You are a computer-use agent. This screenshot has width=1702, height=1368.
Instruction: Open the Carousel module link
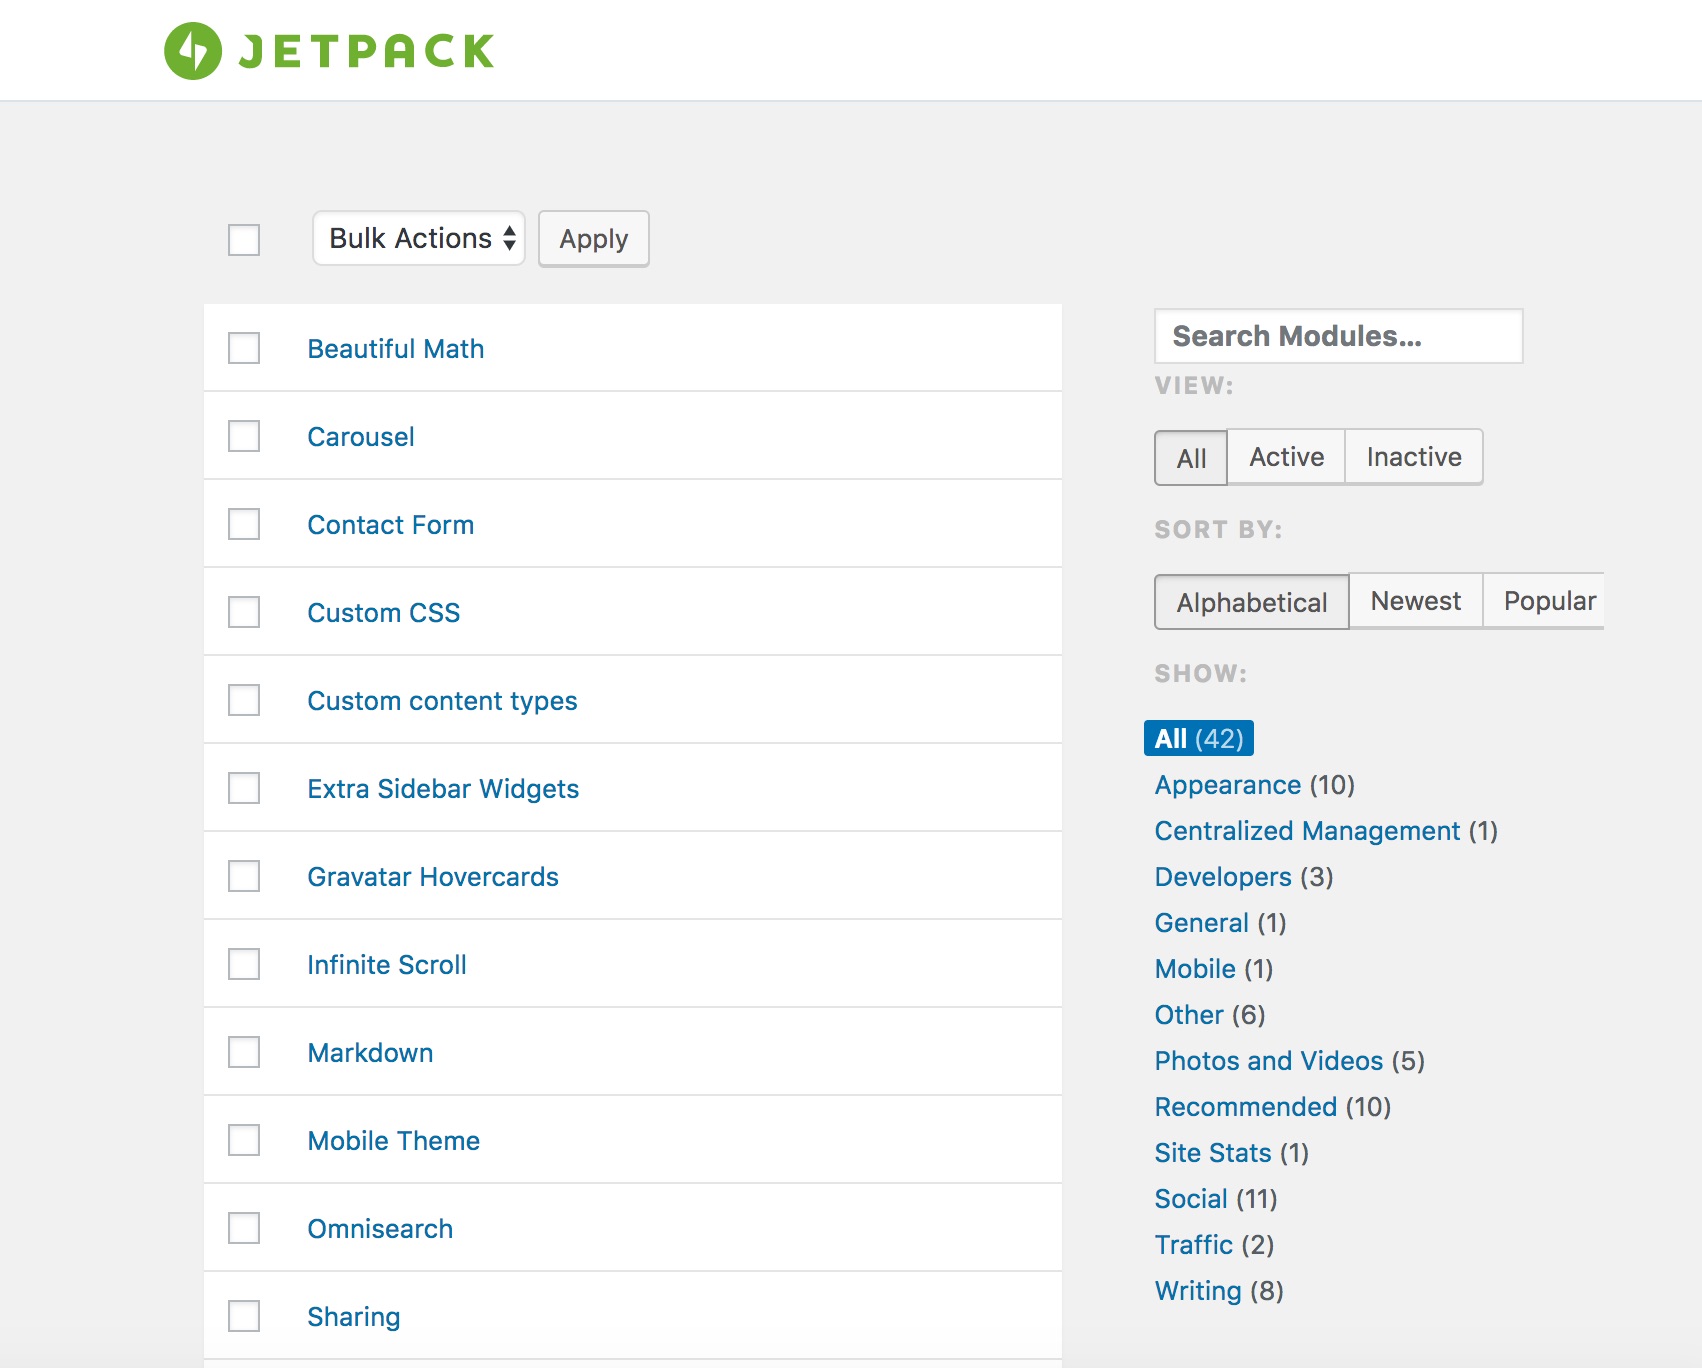click(x=361, y=437)
